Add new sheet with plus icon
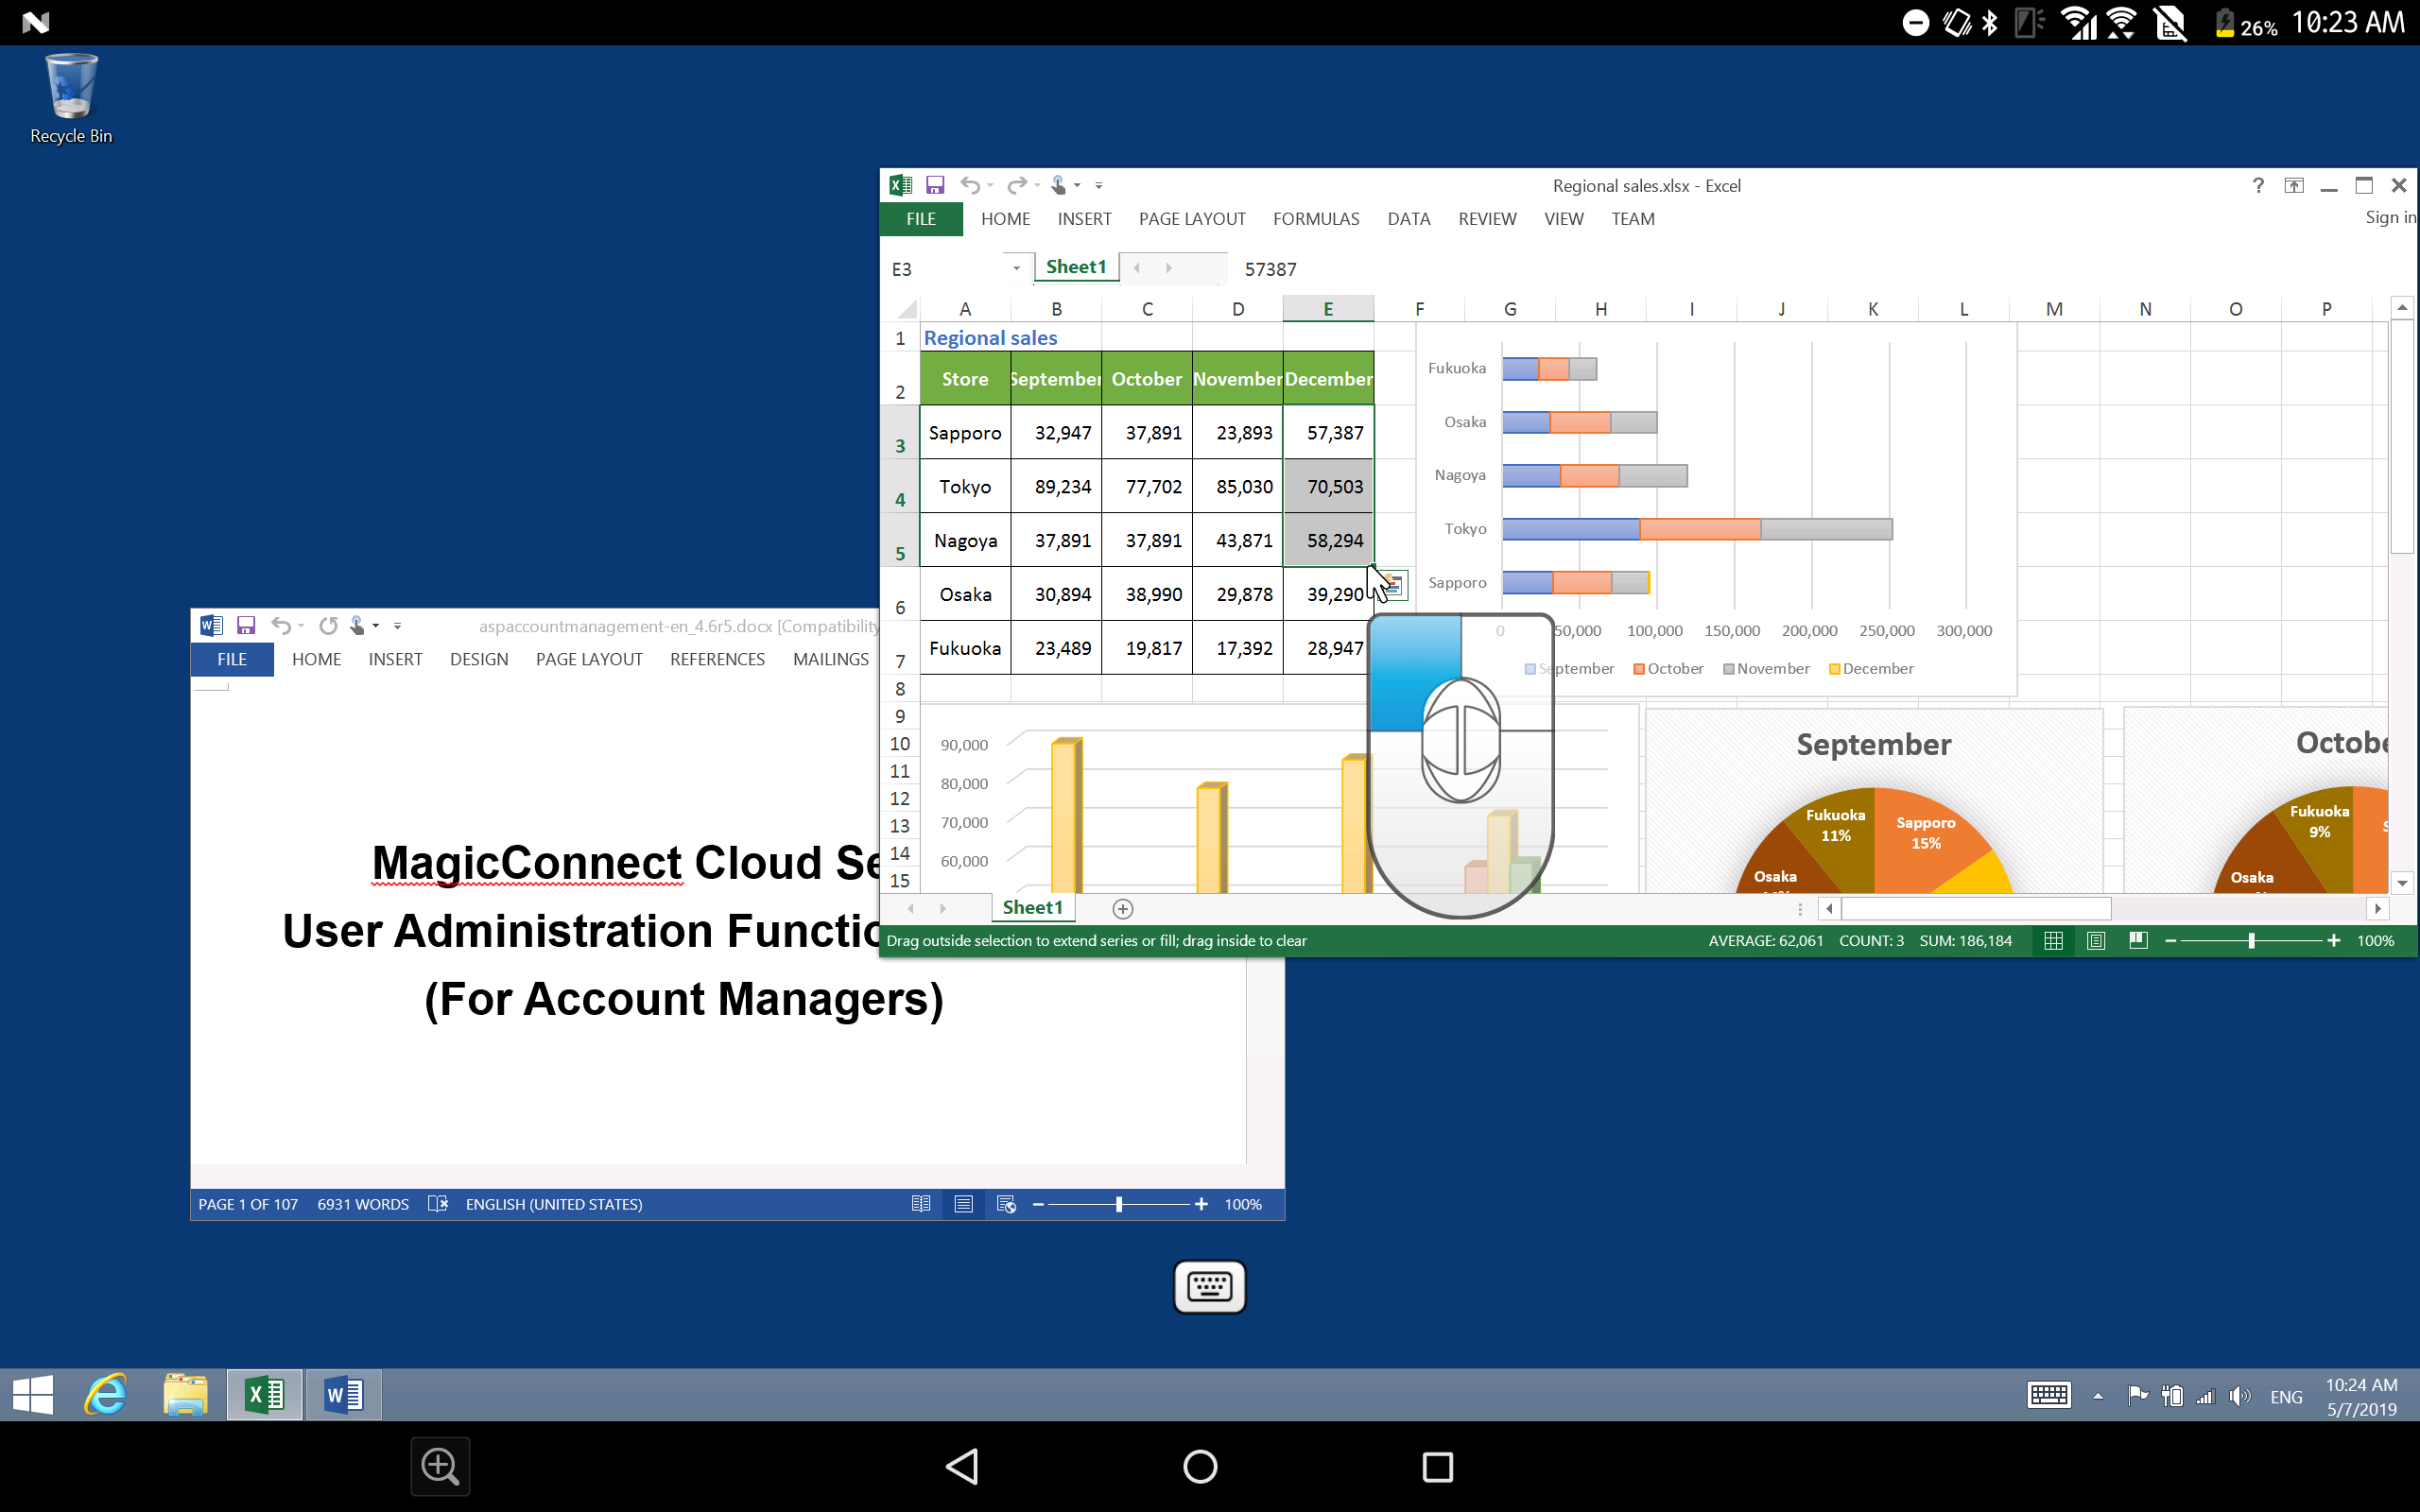 [1122, 908]
